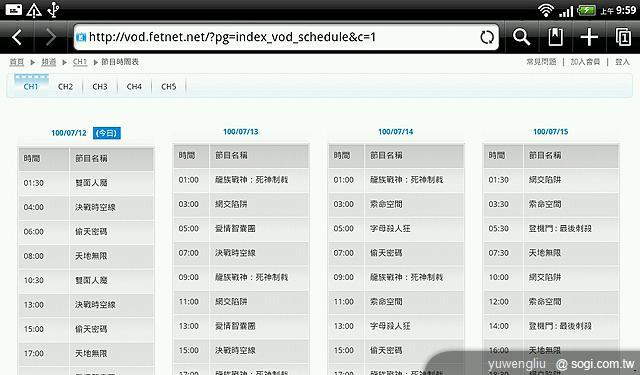
Task: Tap the warning triangle notification icon
Action: [34, 10]
